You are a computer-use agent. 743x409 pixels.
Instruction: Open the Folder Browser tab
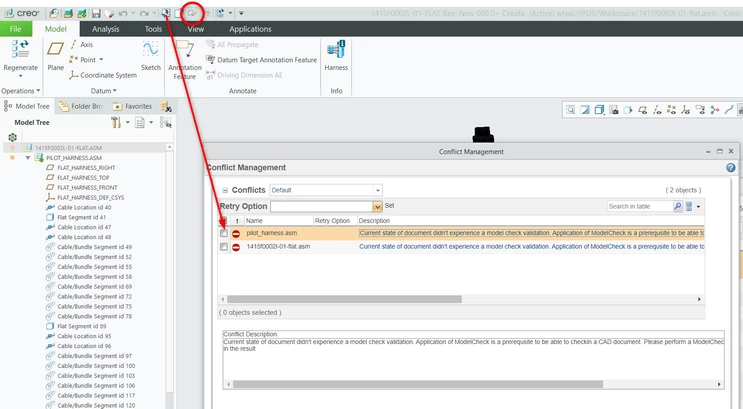pos(81,106)
